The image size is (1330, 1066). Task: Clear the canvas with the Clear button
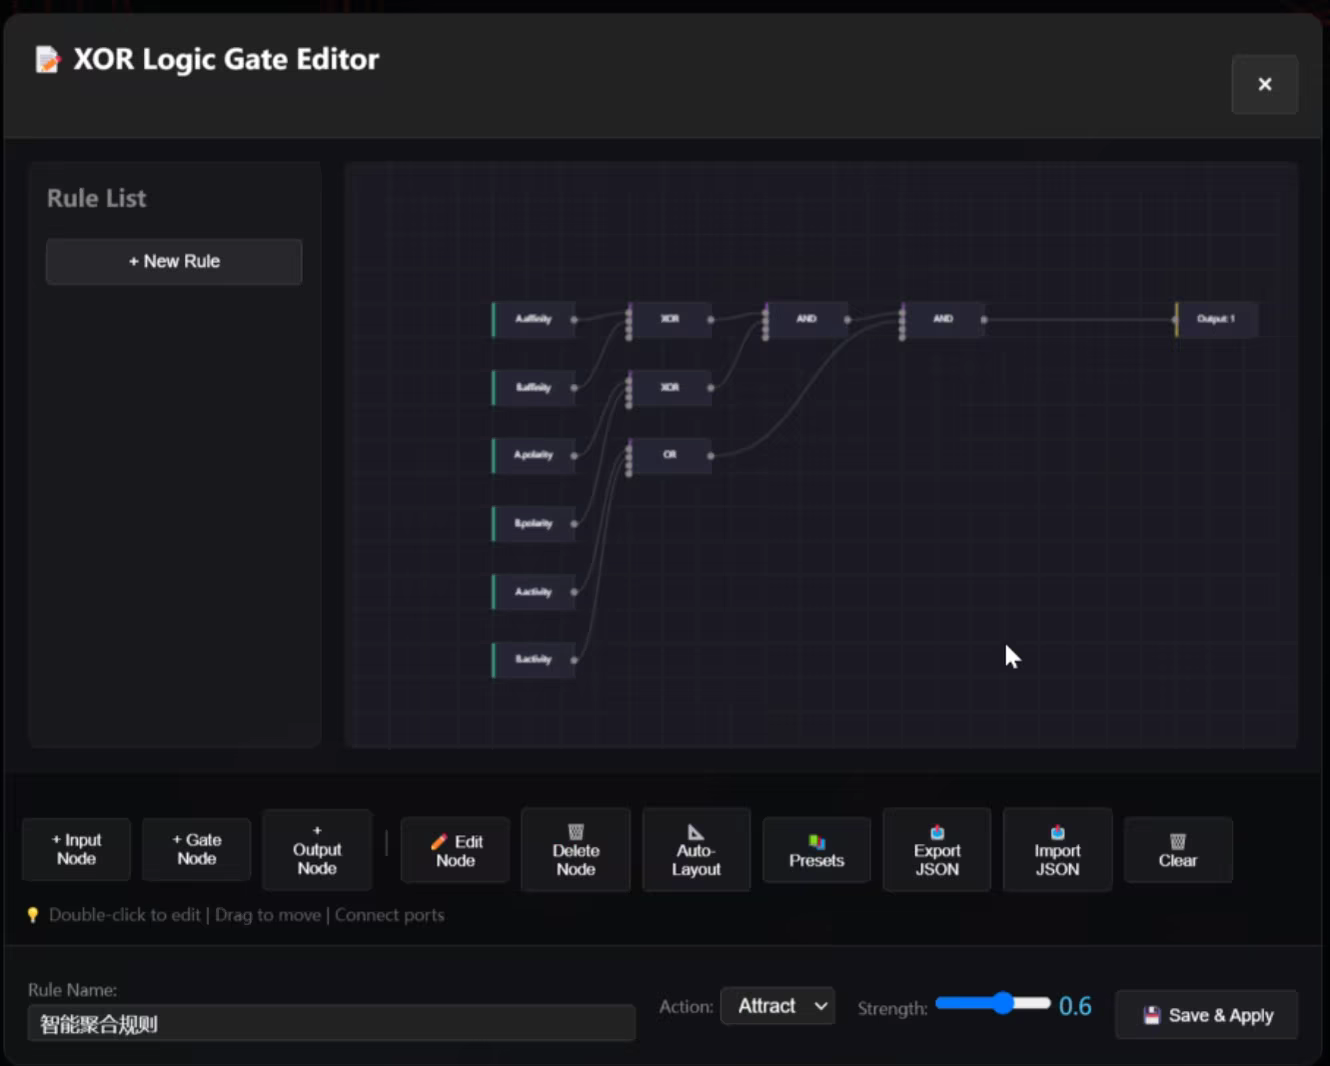pyautogui.click(x=1177, y=850)
